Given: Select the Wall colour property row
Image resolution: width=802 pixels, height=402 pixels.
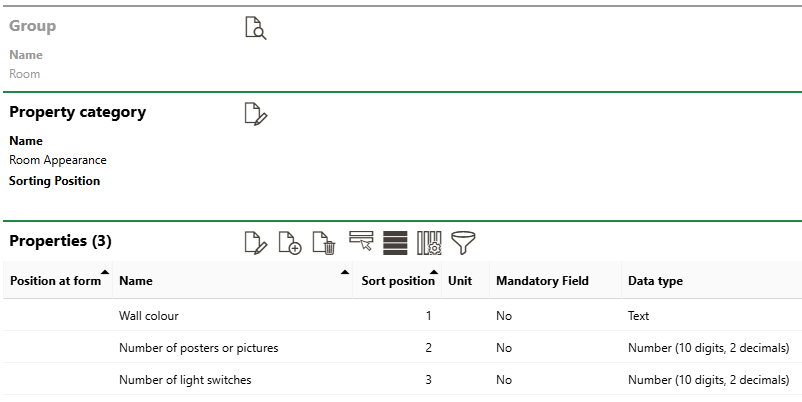Looking at the screenshot, I should pyautogui.click(x=402, y=316).
